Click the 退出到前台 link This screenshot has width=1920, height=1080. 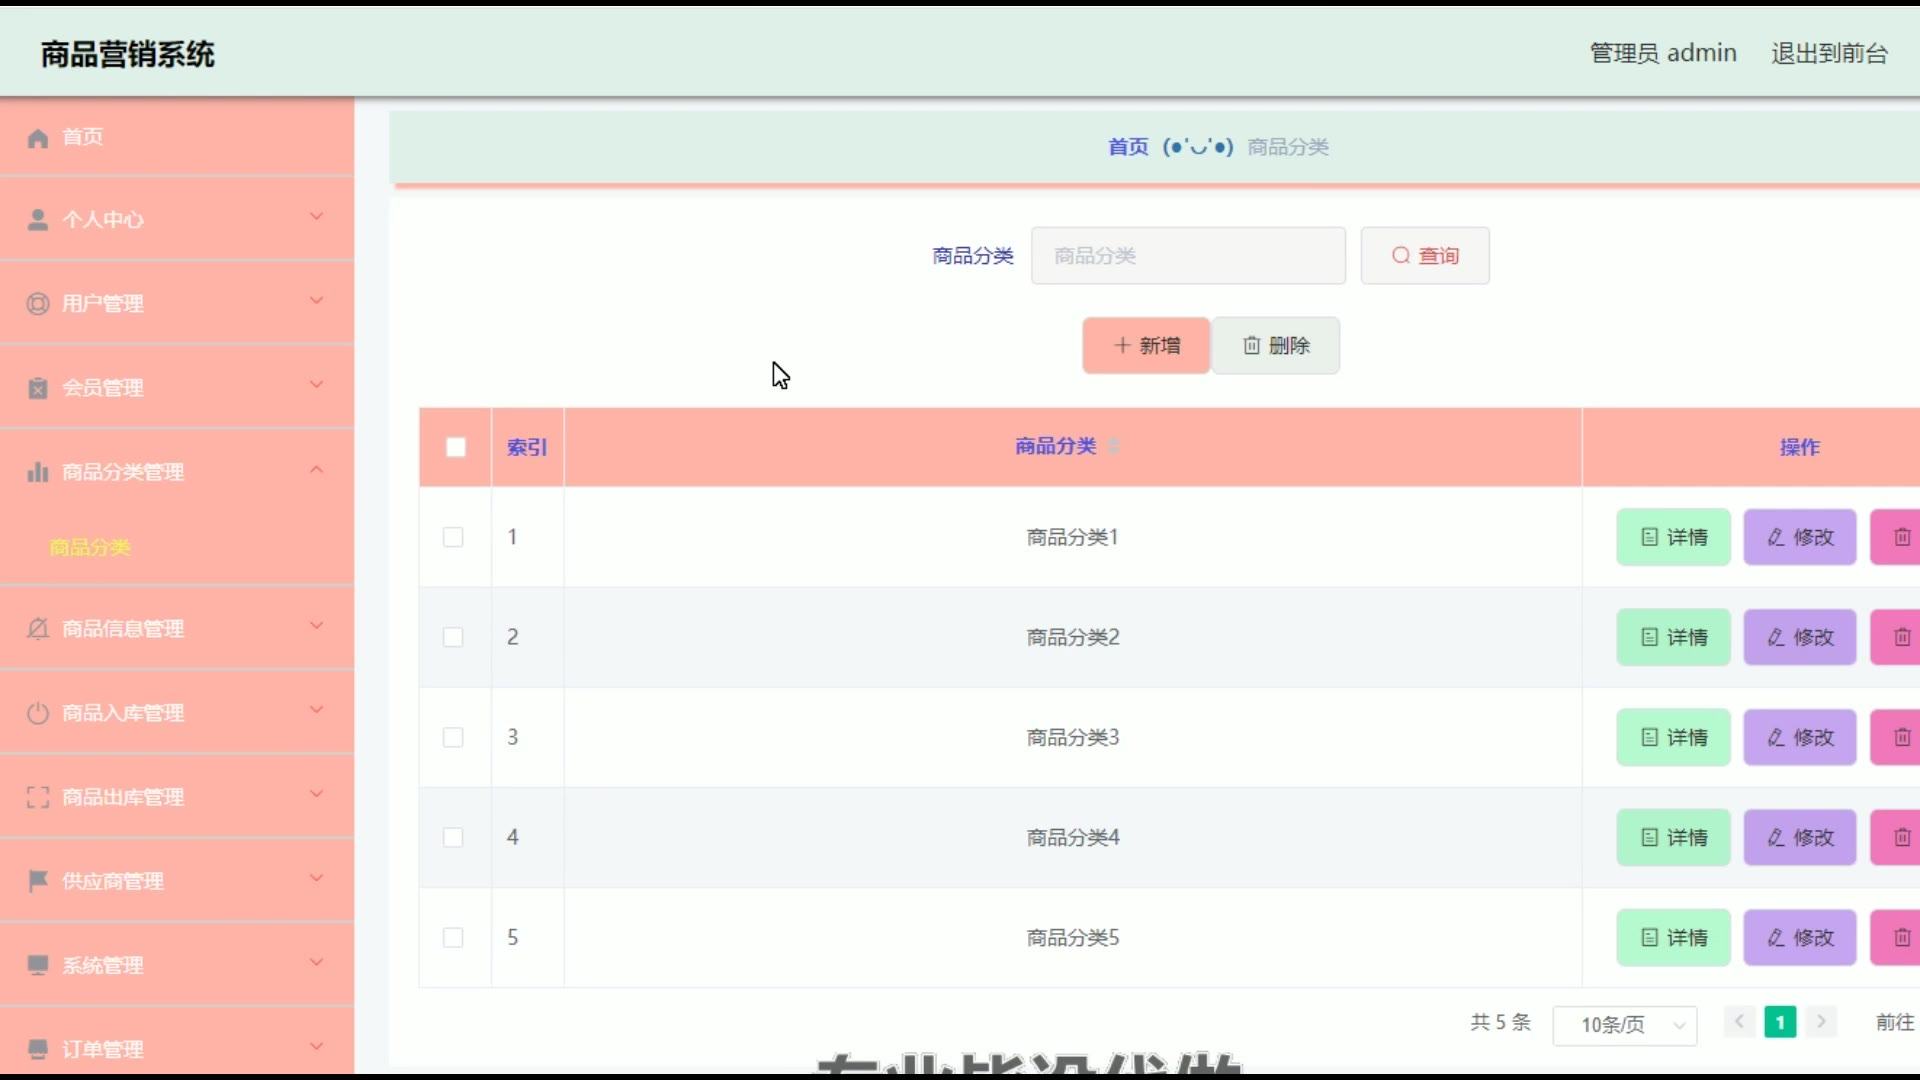click(1829, 53)
